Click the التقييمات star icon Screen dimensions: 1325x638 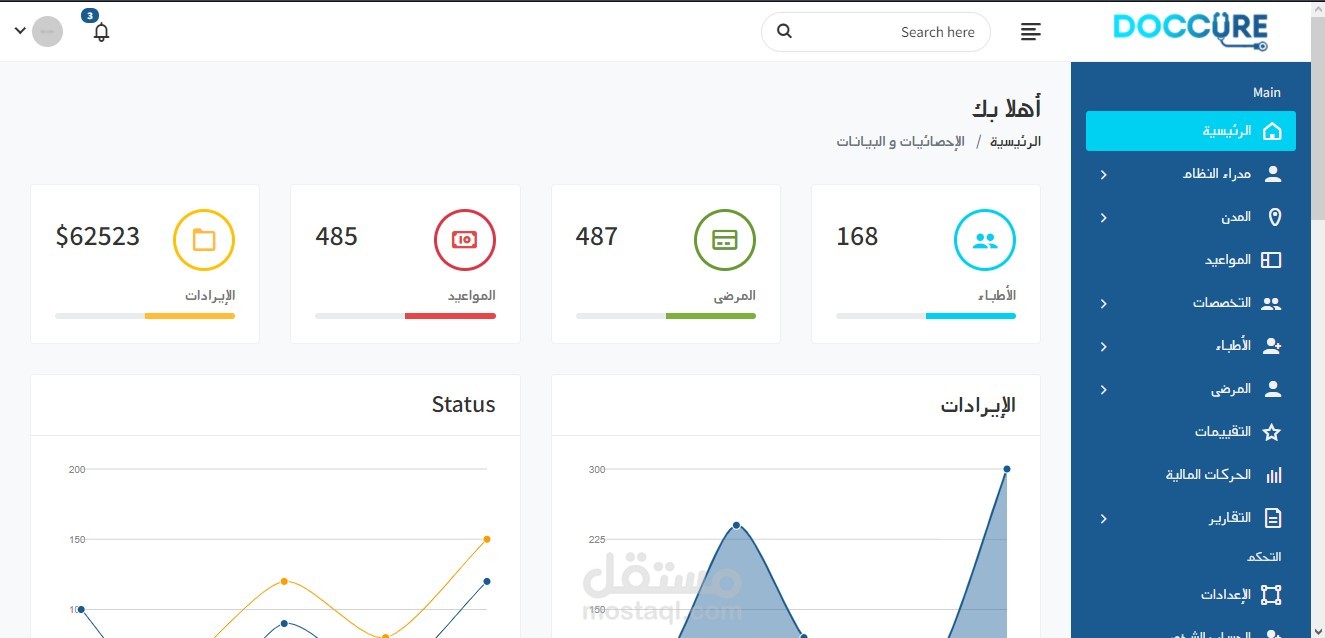(1271, 432)
